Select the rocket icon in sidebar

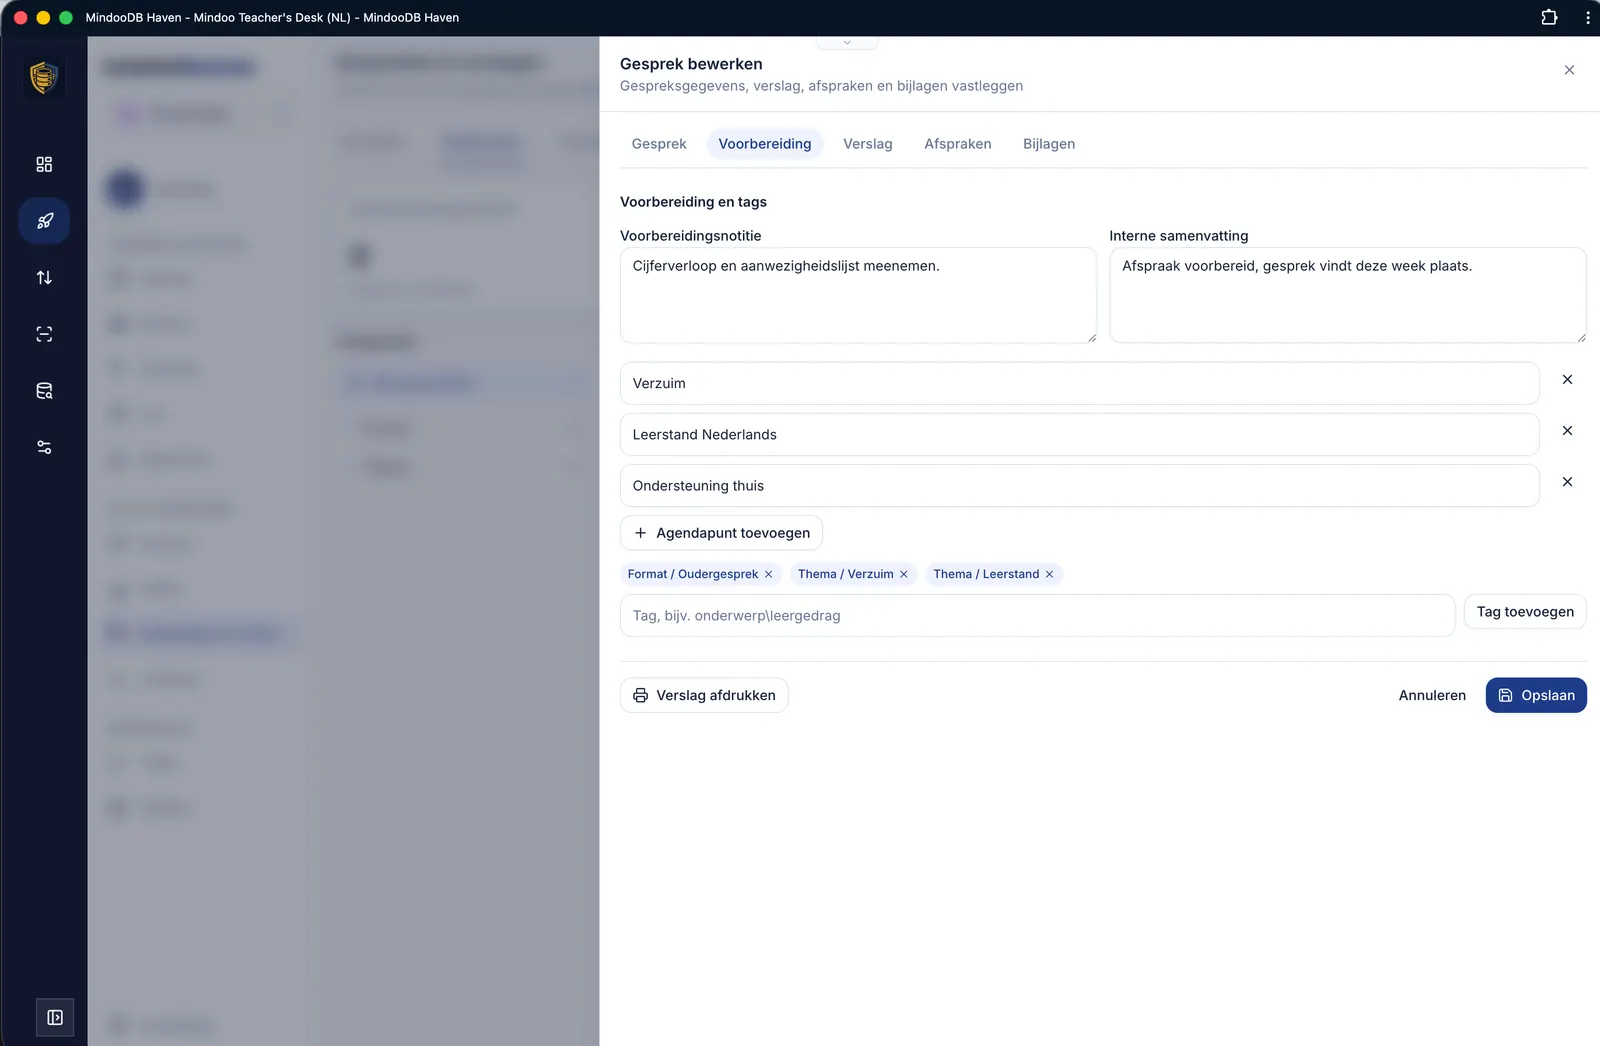44,221
